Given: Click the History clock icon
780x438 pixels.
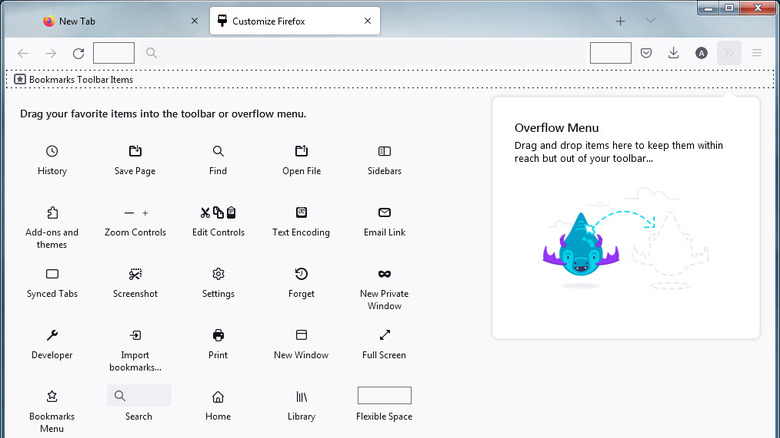Looking at the screenshot, I should pyautogui.click(x=52, y=151).
